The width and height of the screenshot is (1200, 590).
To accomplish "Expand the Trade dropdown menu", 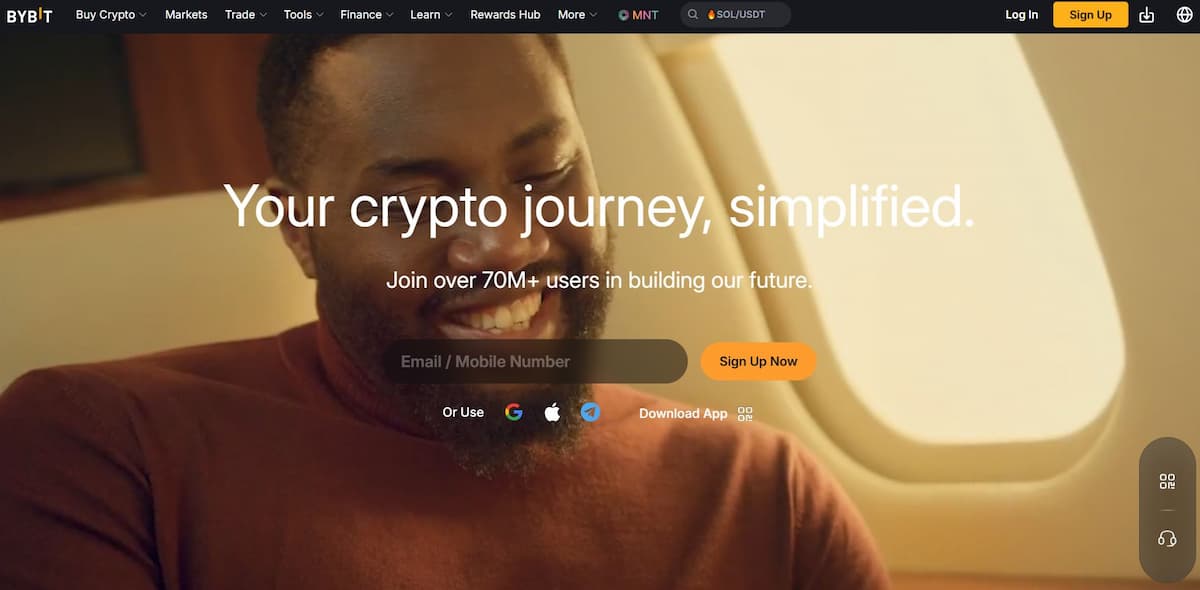I will point(246,15).
